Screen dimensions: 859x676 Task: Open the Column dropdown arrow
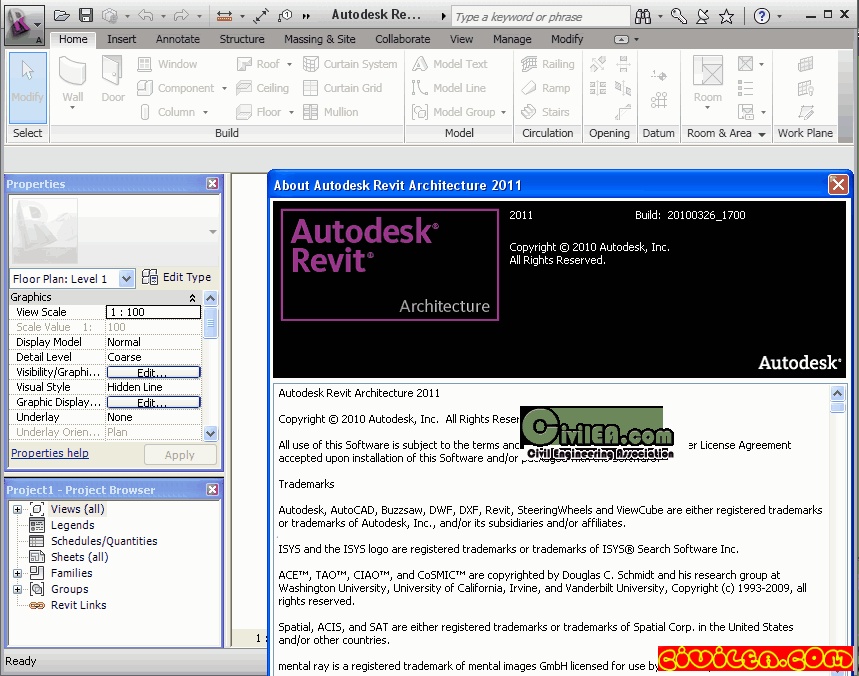coord(205,112)
